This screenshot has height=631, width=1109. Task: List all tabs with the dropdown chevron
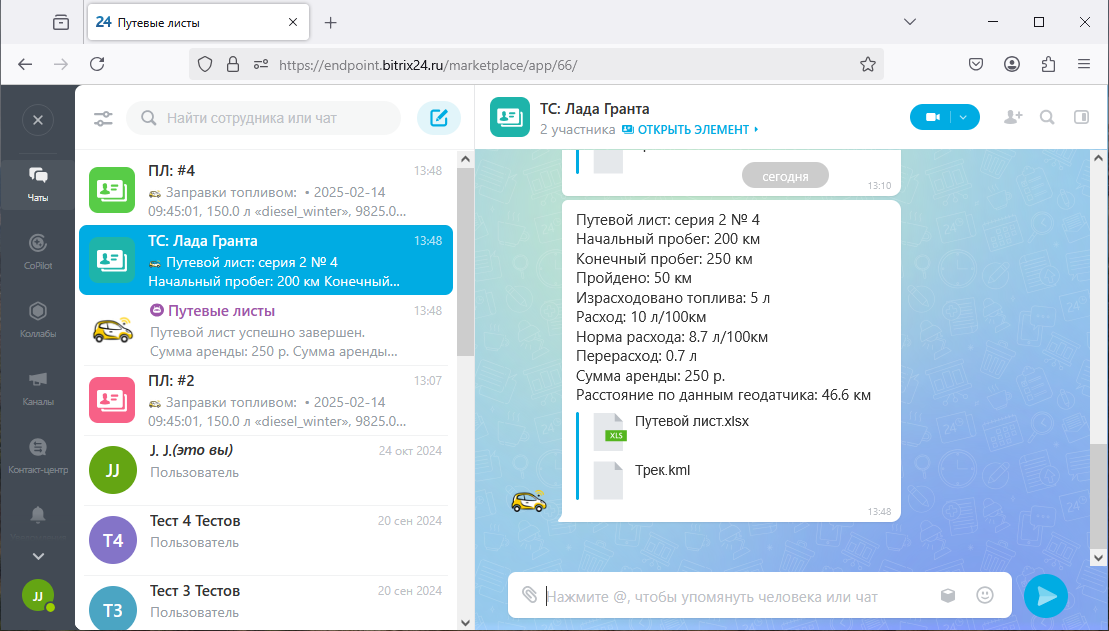click(x=910, y=22)
